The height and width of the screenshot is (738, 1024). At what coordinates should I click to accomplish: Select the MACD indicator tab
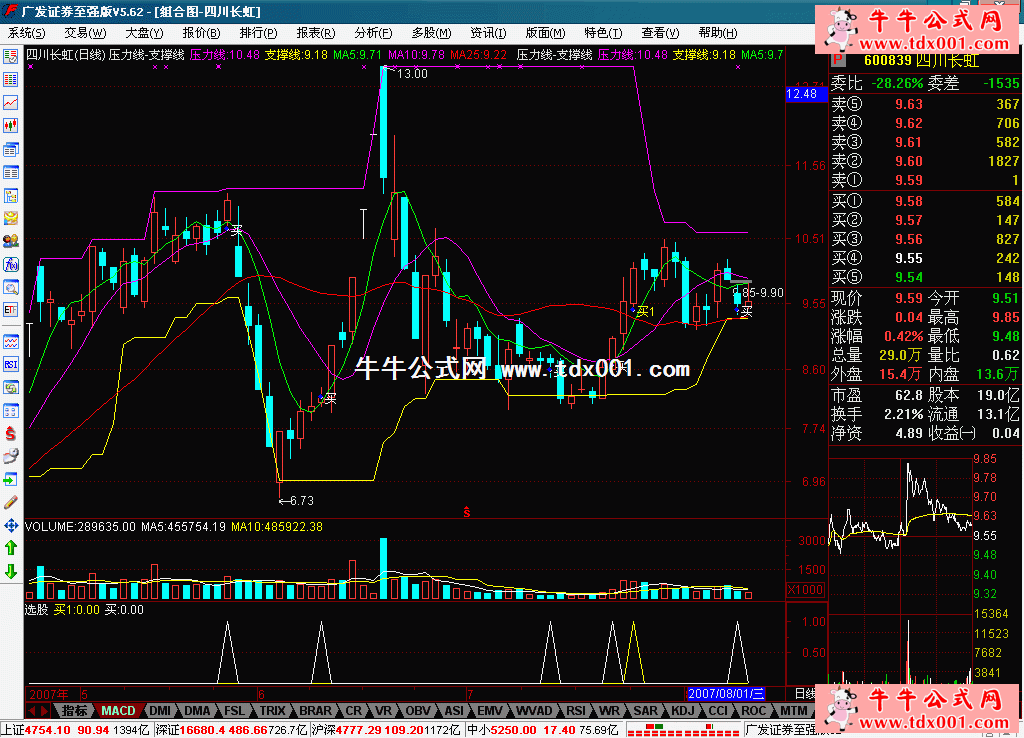pyautogui.click(x=118, y=711)
